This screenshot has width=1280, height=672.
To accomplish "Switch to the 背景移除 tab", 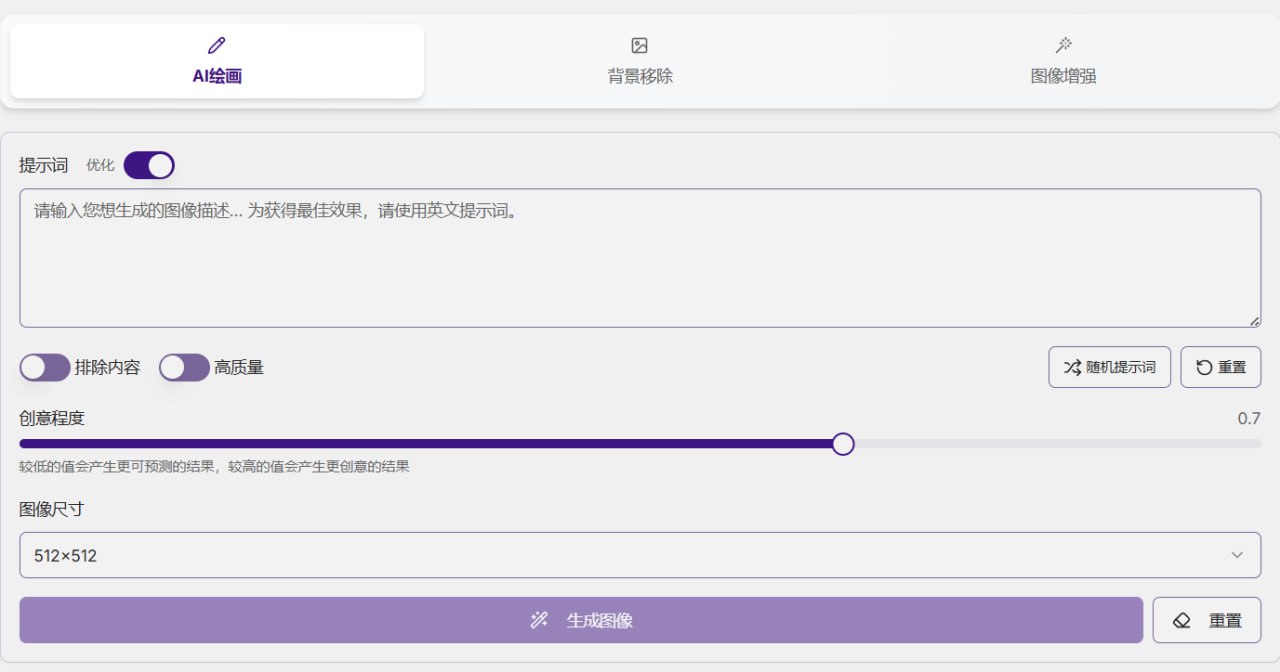I will (x=640, y=76).
